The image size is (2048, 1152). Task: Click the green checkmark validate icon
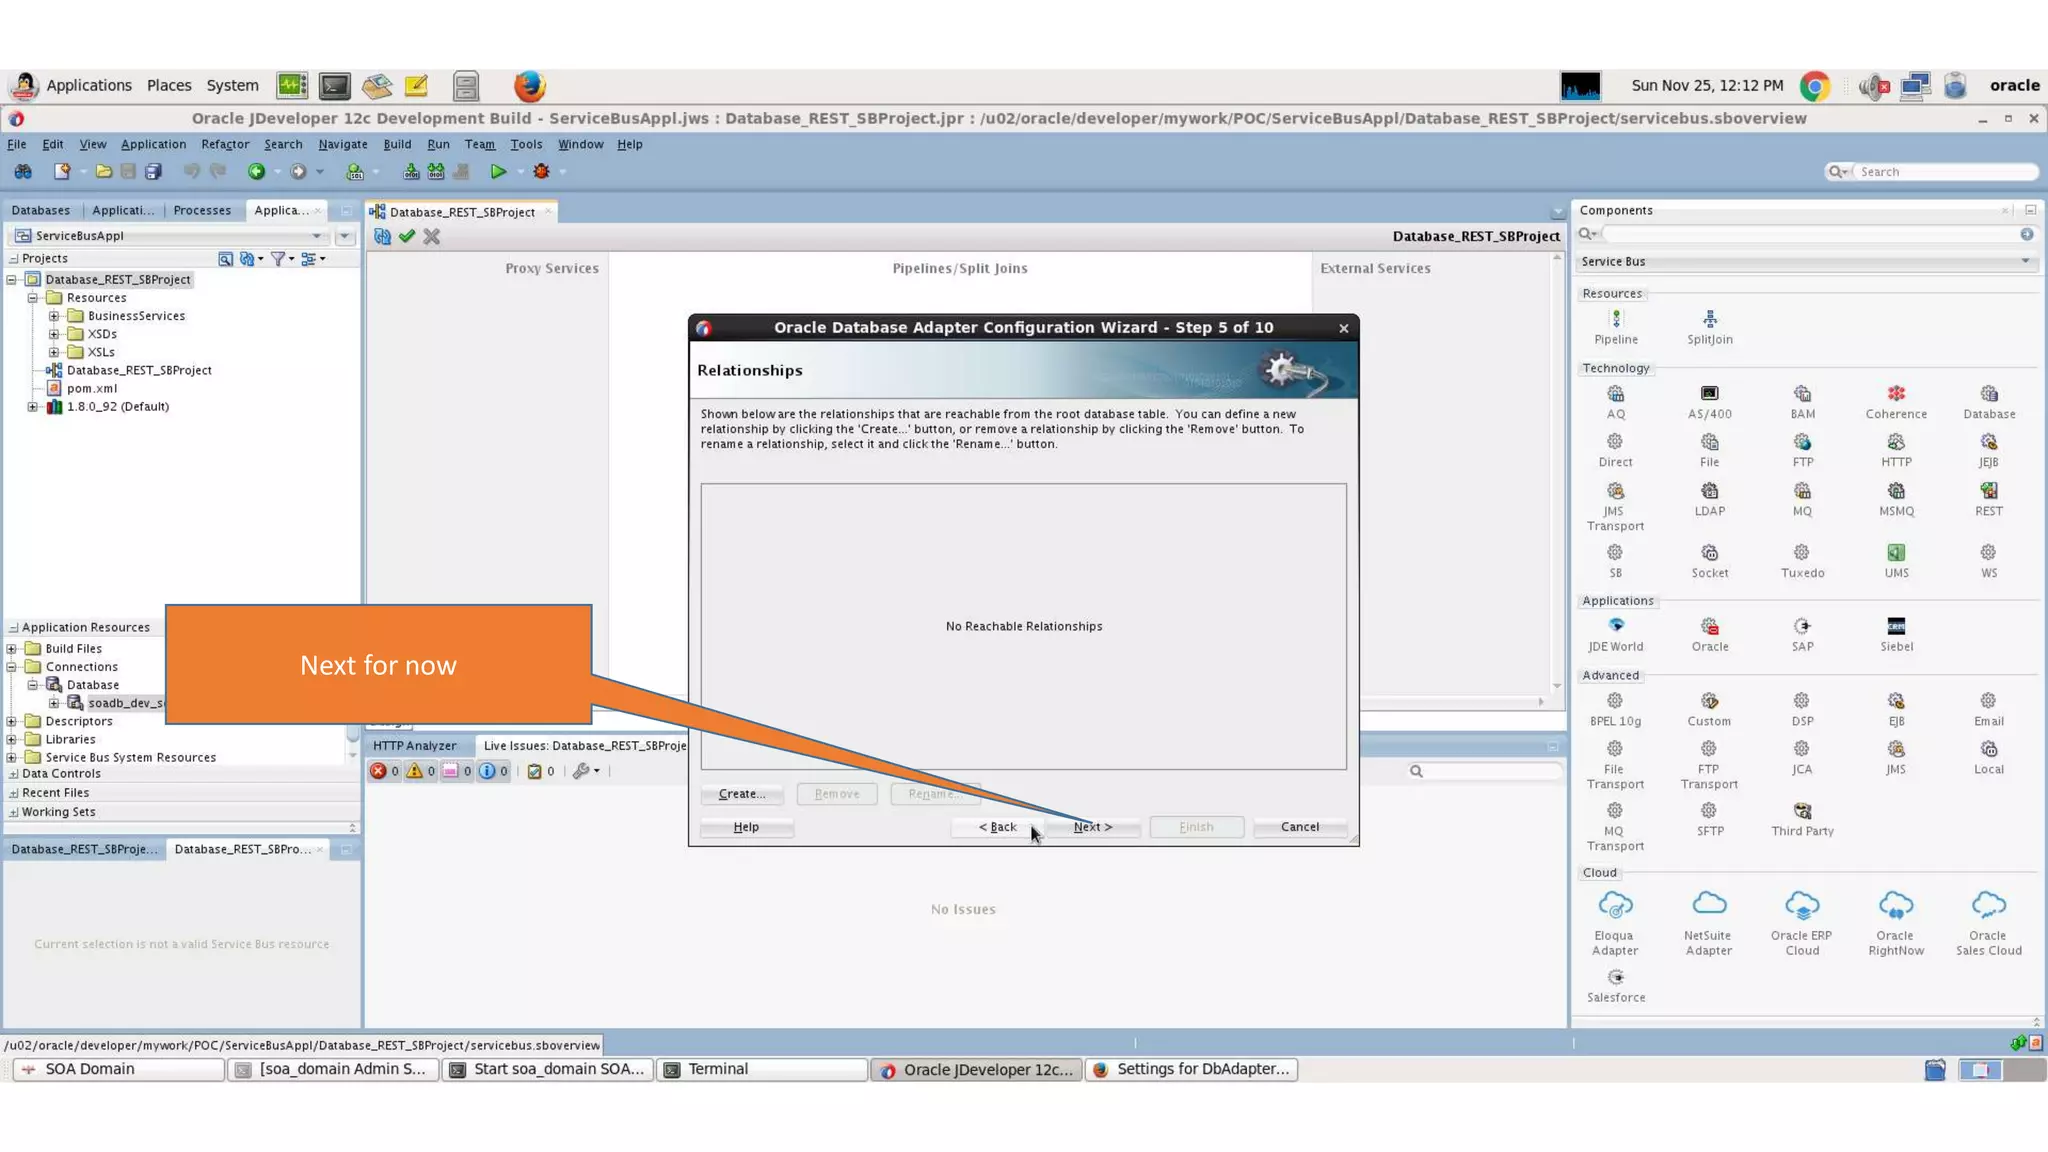(407, 237)
